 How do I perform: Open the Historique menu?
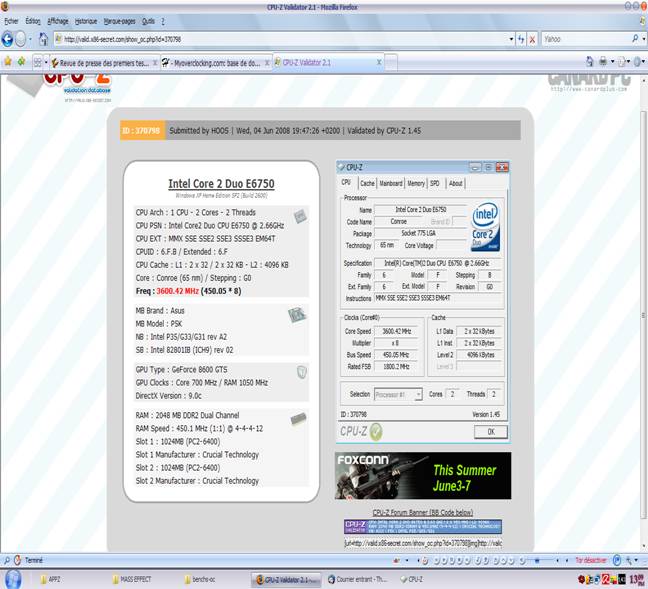point(86,21)
